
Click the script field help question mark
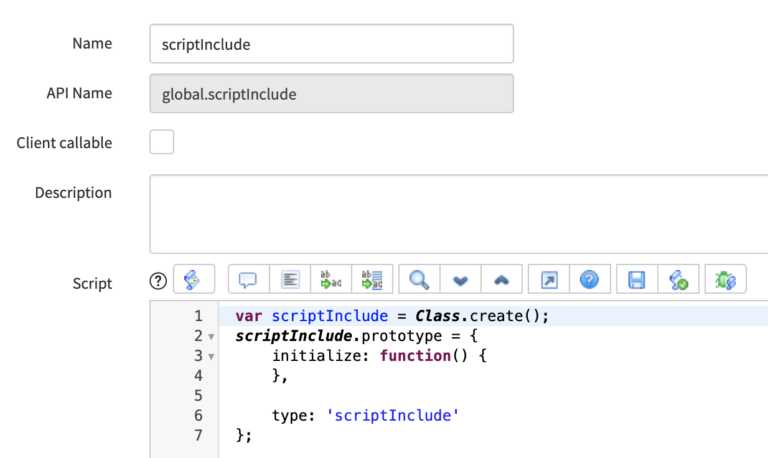coord(157,281)
